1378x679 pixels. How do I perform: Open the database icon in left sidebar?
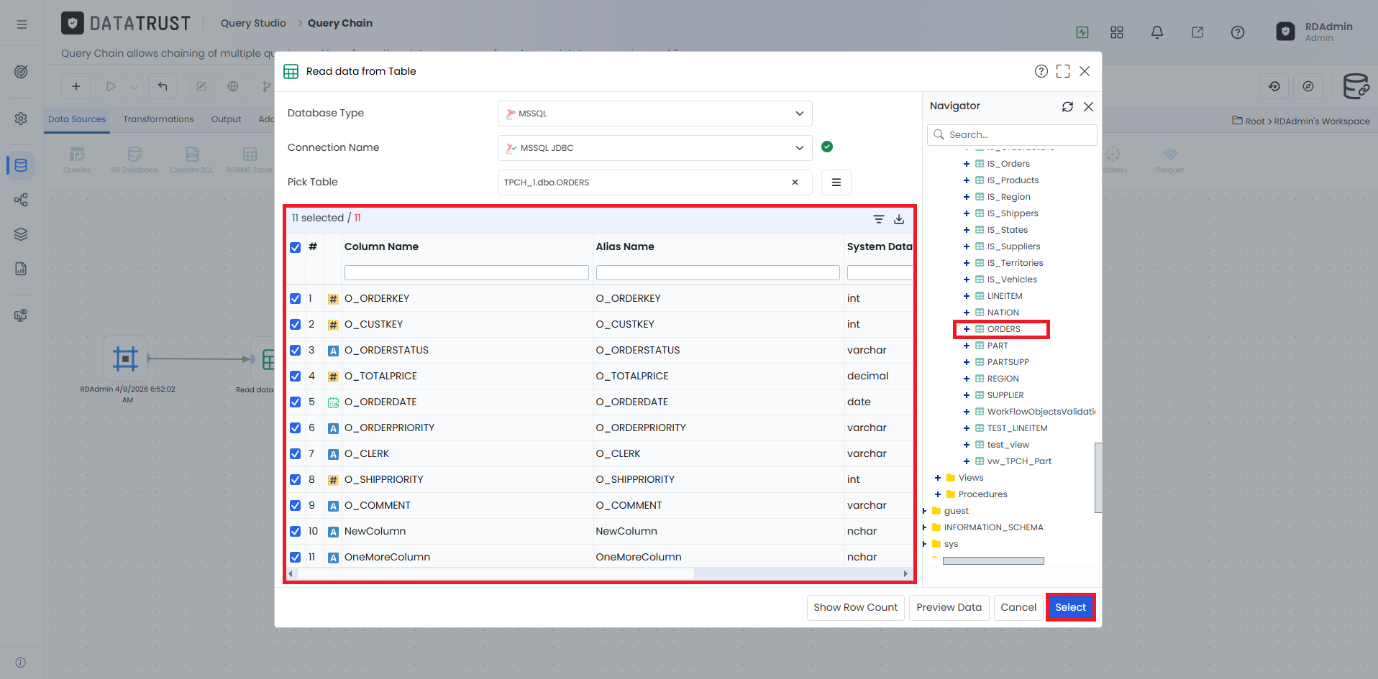tap(21, 165)
